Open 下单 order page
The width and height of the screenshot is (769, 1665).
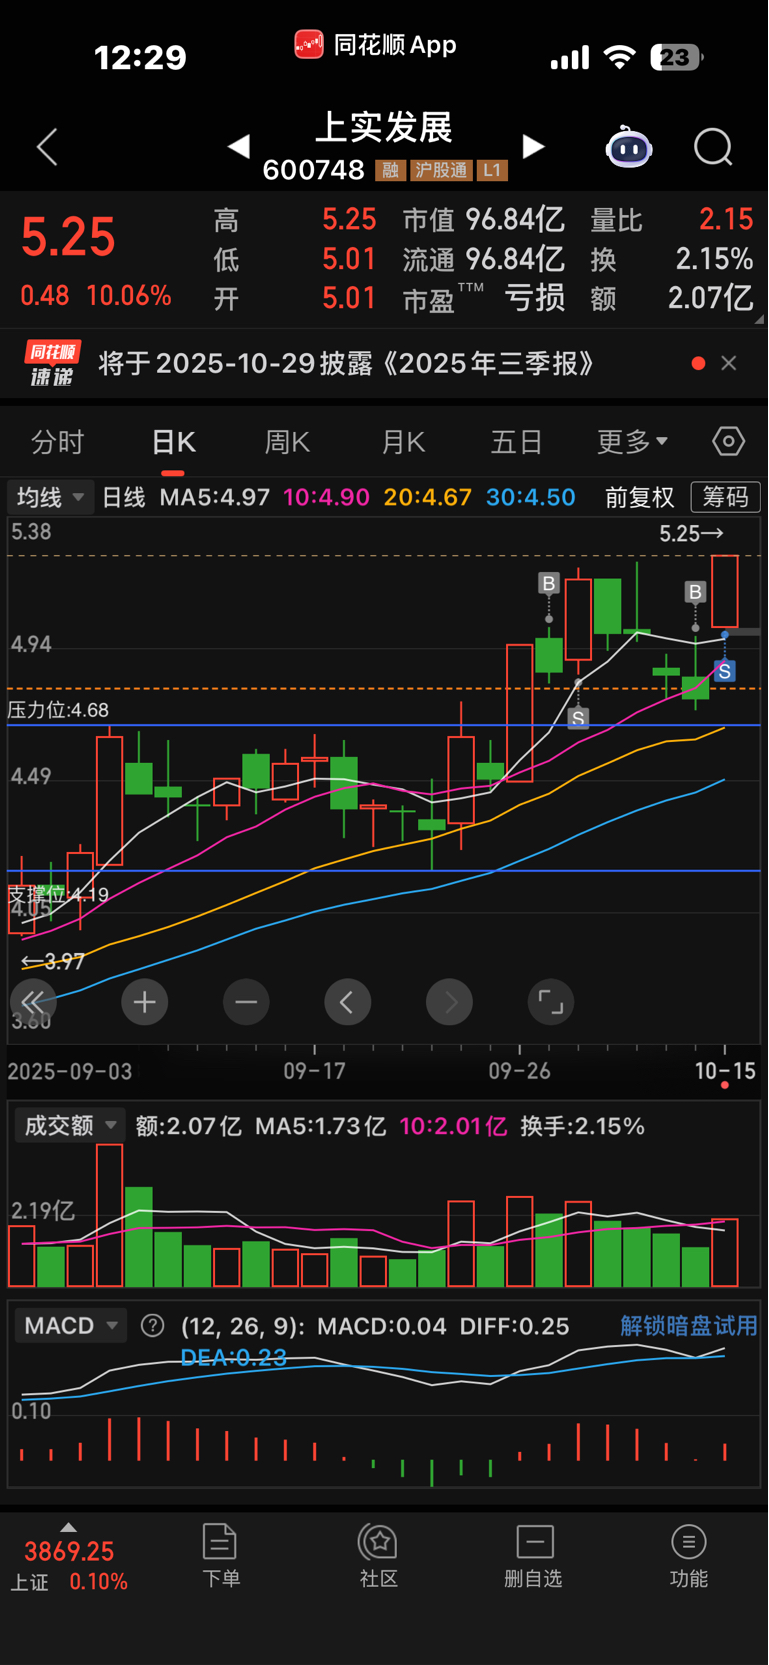click(220, 1556)
